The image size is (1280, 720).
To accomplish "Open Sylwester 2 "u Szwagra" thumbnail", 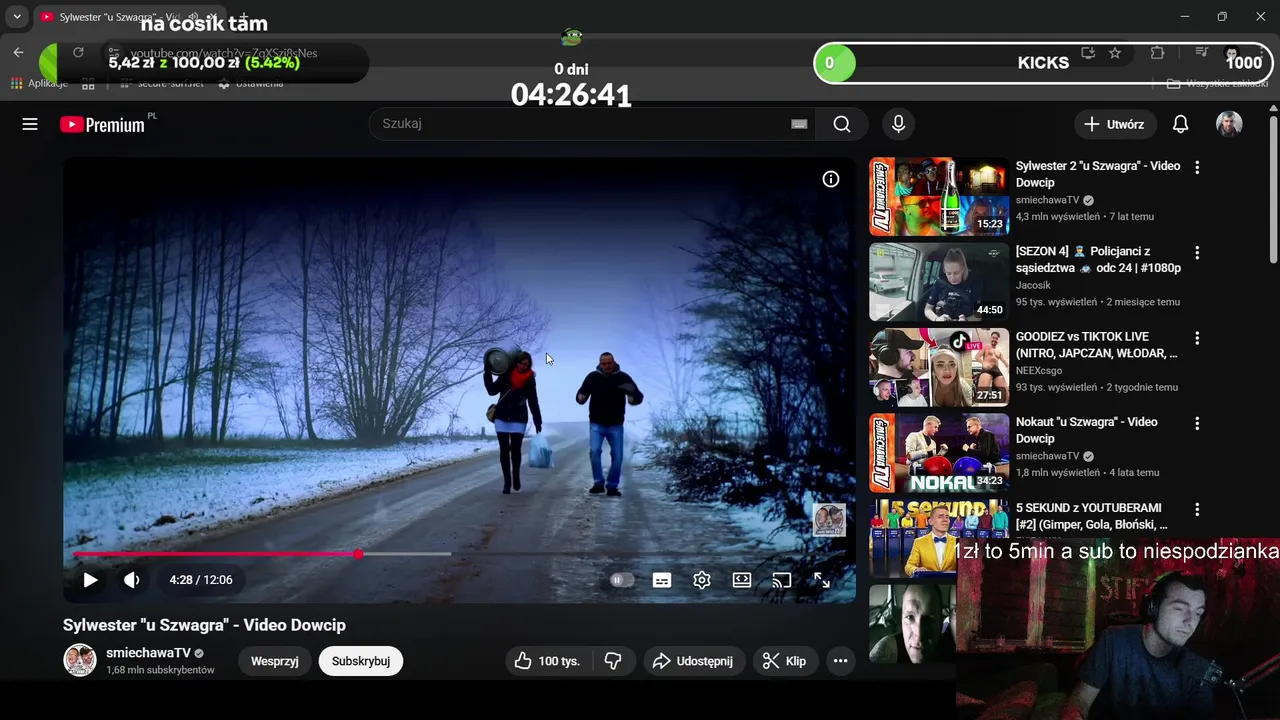I will (939, 196).
